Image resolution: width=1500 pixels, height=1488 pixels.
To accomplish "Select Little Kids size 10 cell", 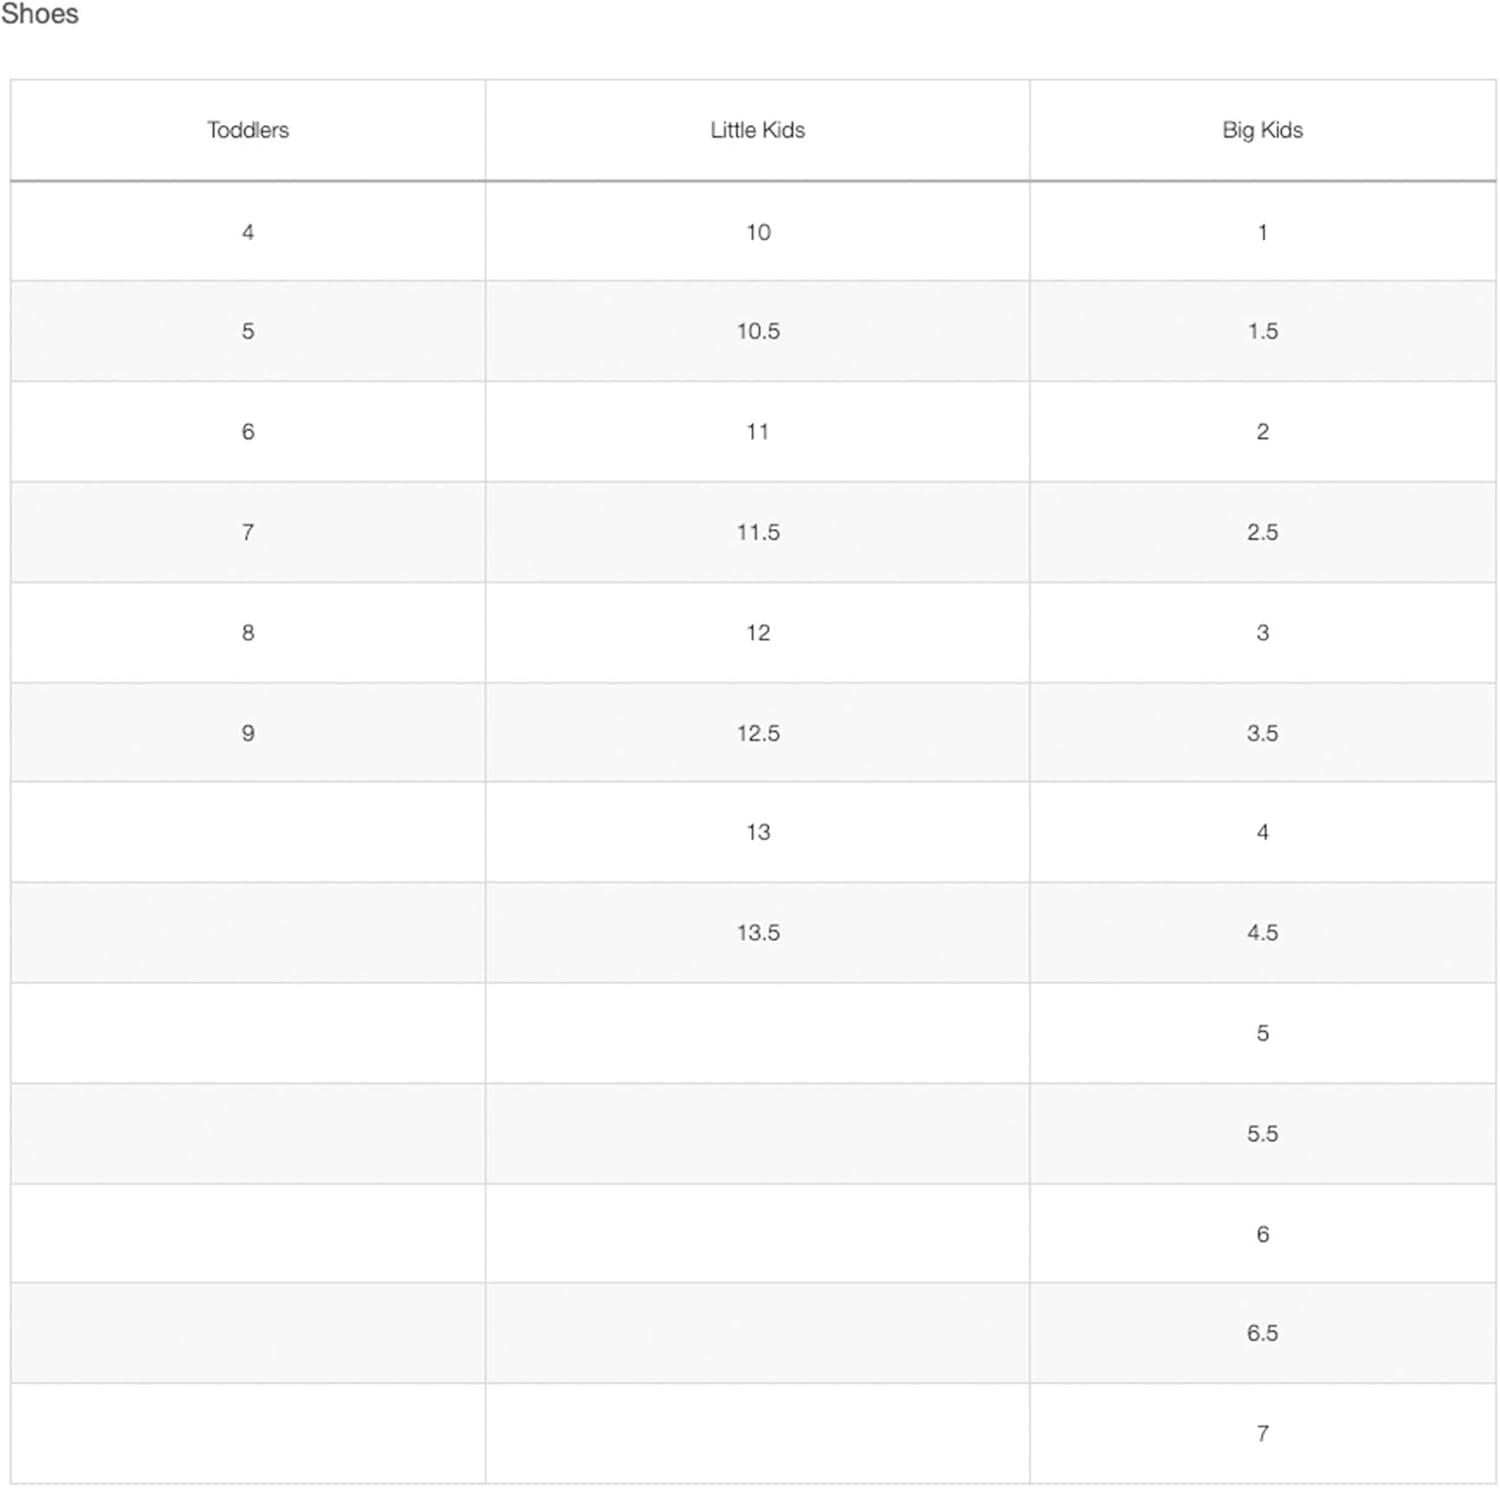I will click(x=758, y=232).
